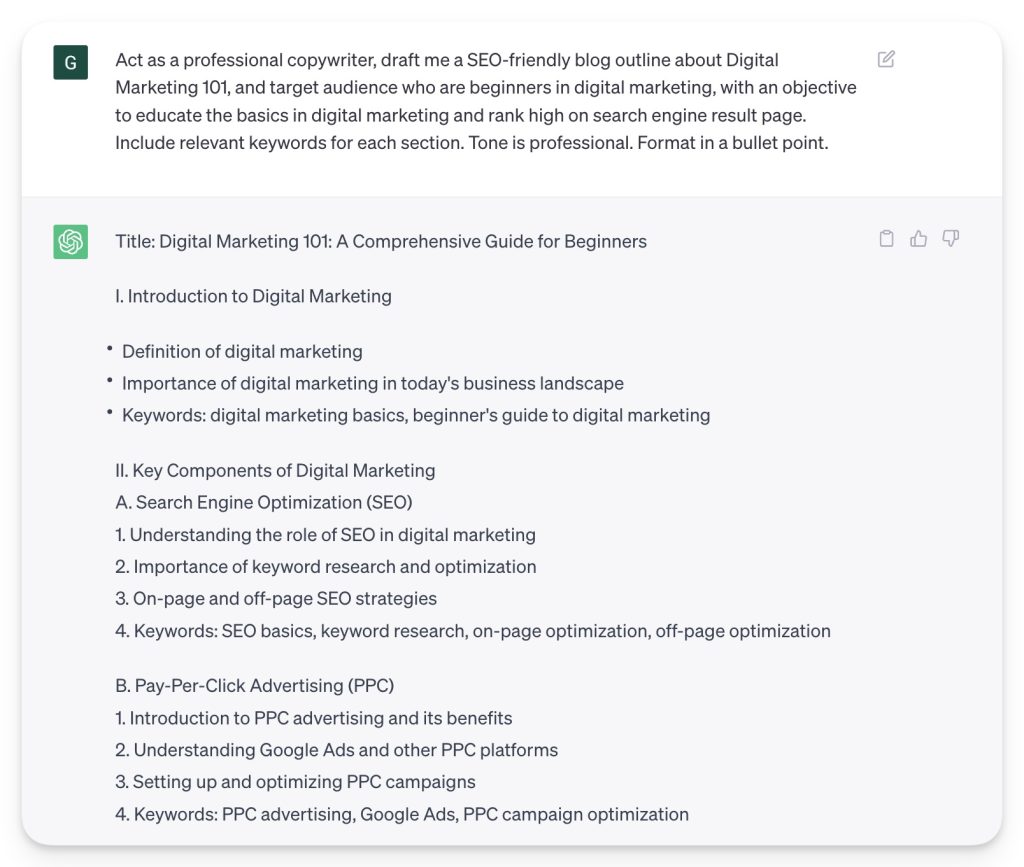Screen dimensions: 1024x867
Task: Click the blog title line of the response
Action: [381, 241]
